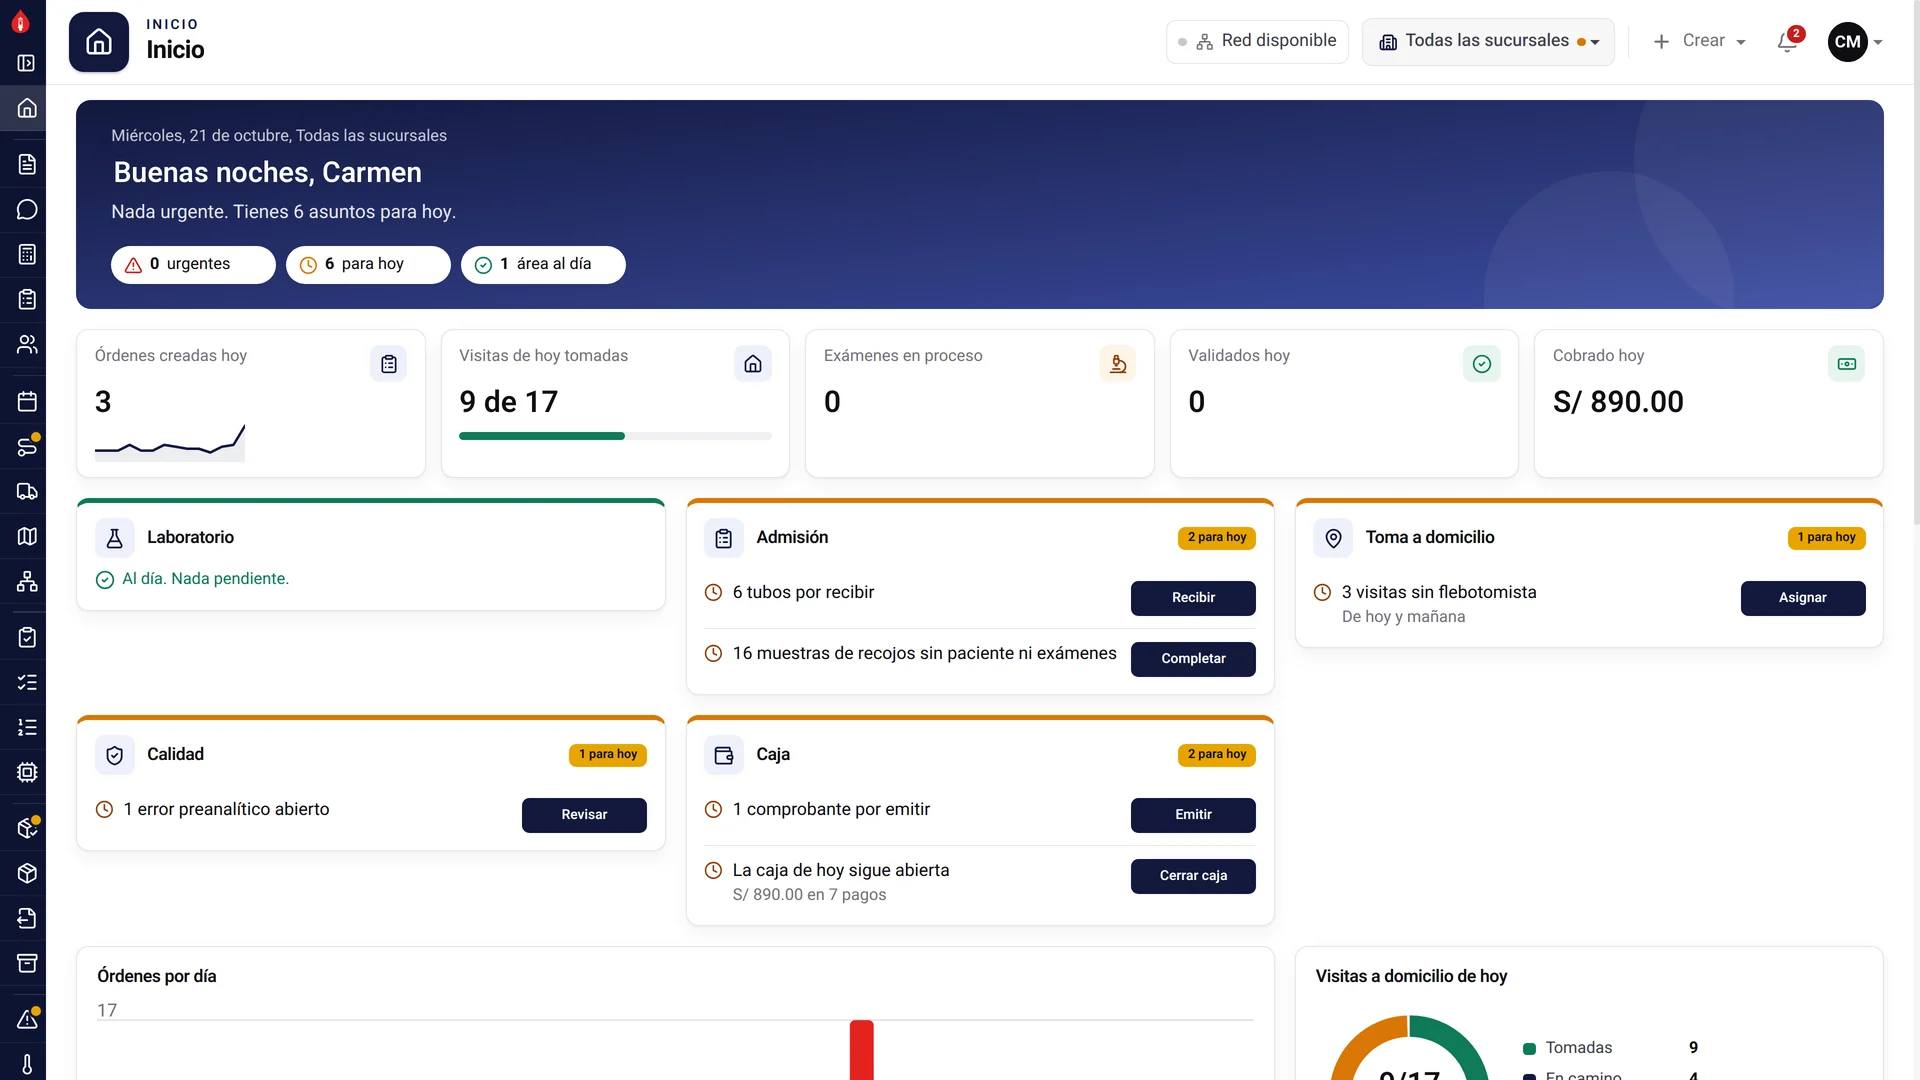Open the CM user avatar menu

[1855, 41]
